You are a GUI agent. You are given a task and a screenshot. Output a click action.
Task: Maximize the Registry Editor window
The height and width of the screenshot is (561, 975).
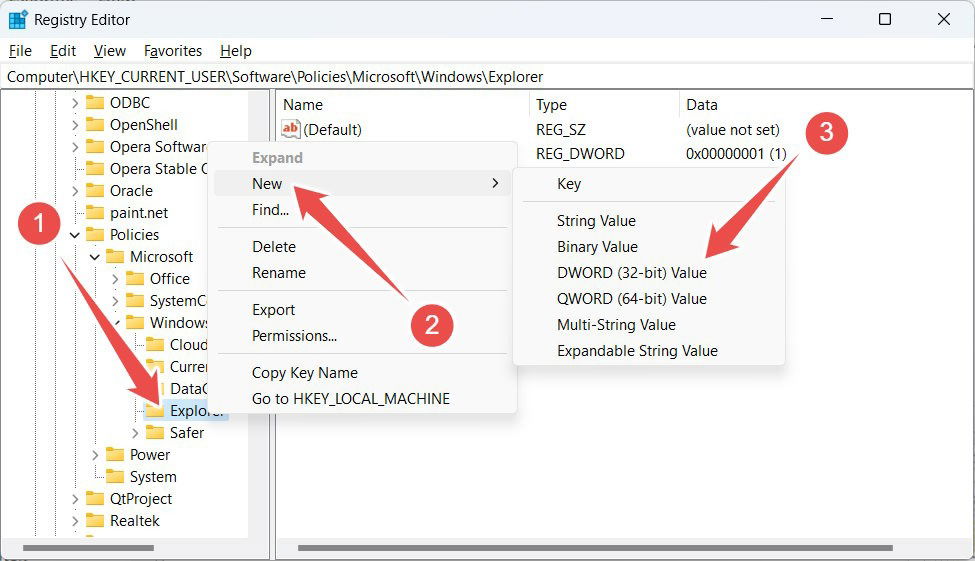(885, 19)
